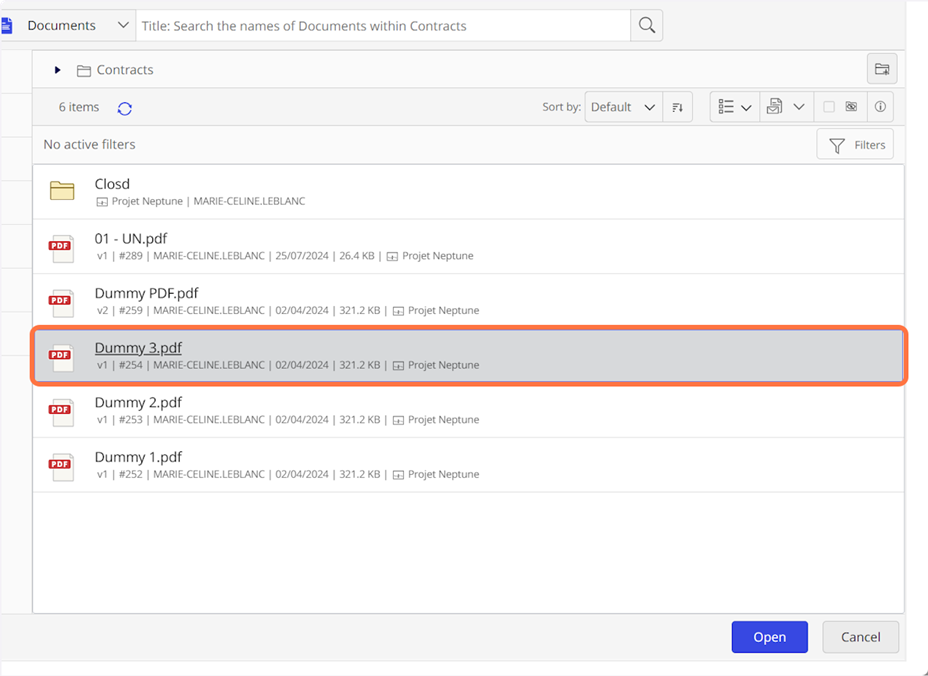
Task: Open the list view mode dropdown
Action: [x=734, y=107]
